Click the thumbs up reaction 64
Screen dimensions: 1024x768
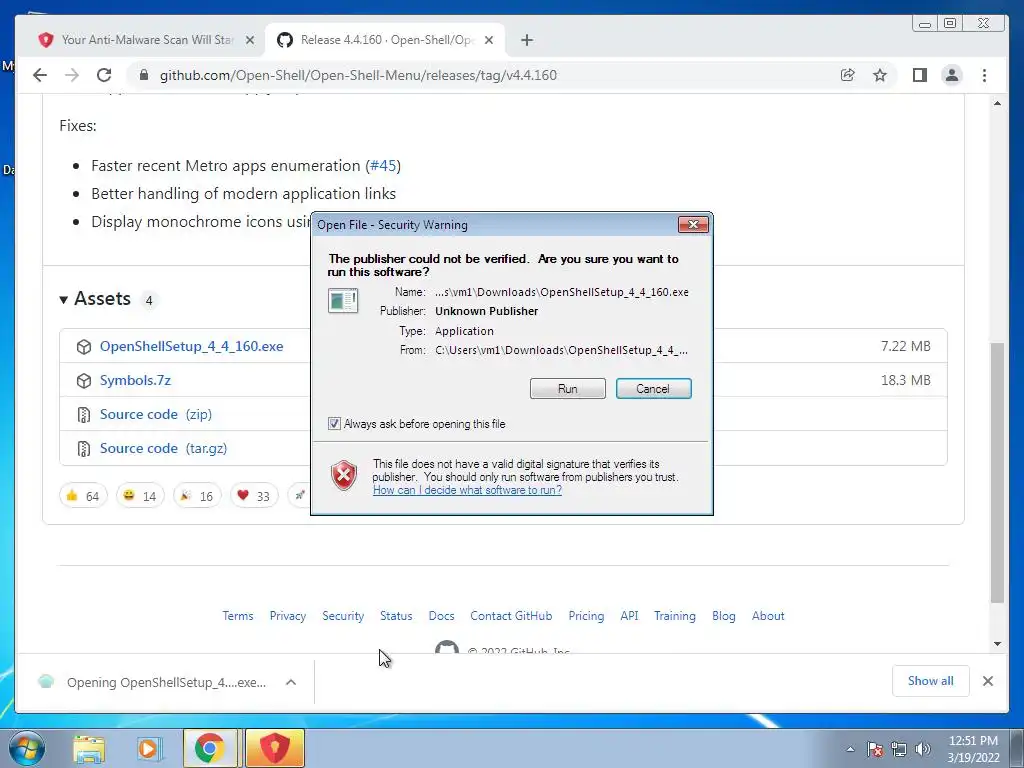point(83,496)
